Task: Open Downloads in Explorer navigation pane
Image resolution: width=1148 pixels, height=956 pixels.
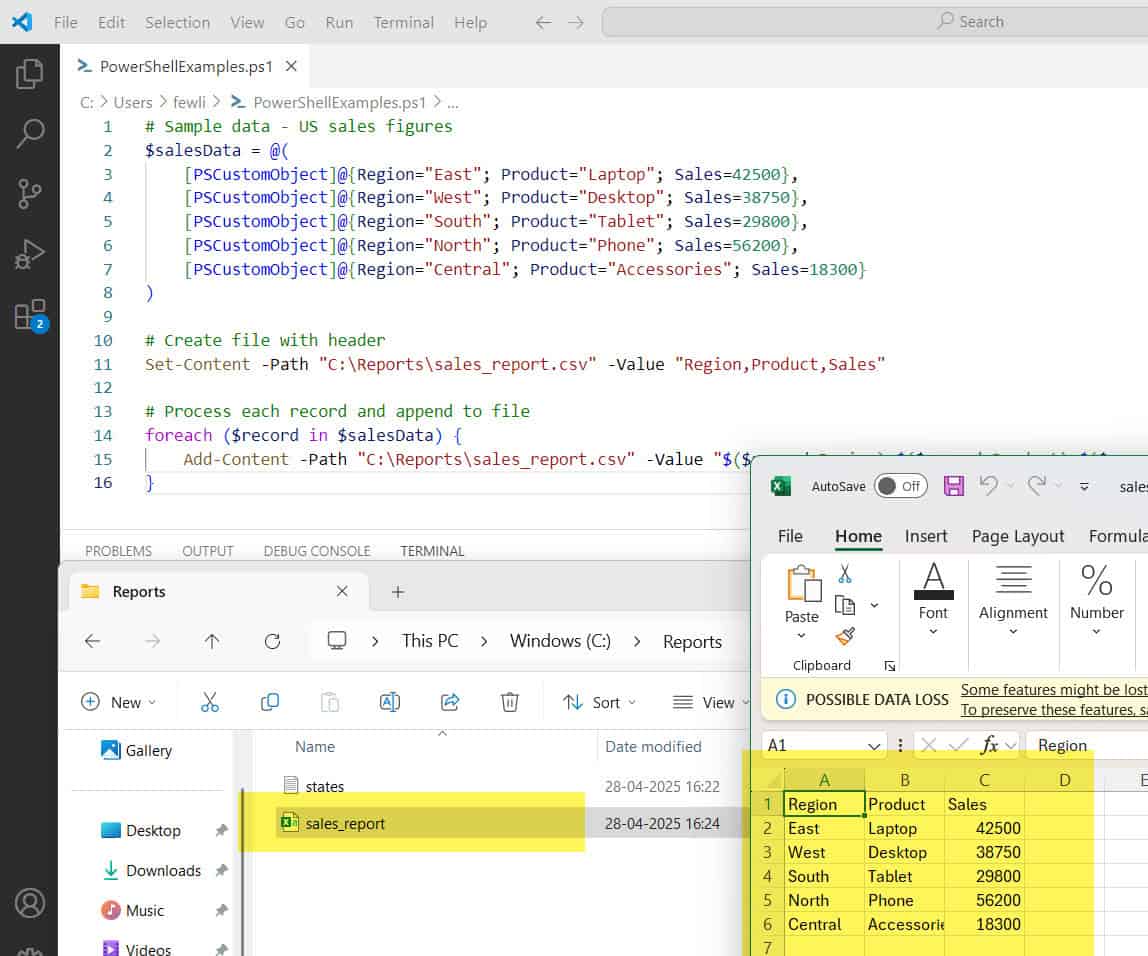Action: tap(163, 870)
